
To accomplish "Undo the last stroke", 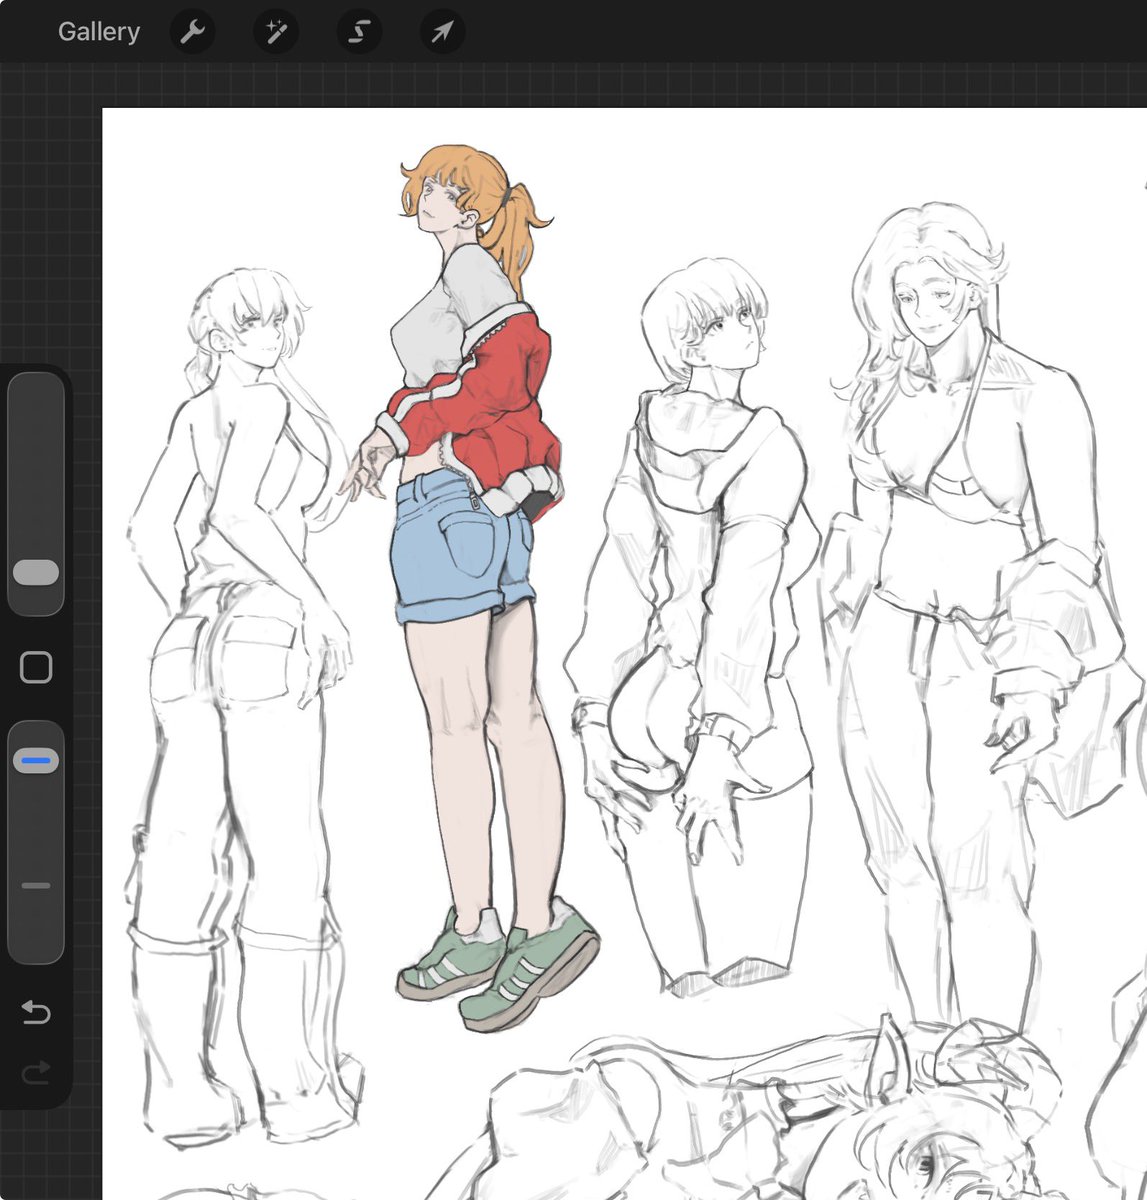I will click(36, 1013).
